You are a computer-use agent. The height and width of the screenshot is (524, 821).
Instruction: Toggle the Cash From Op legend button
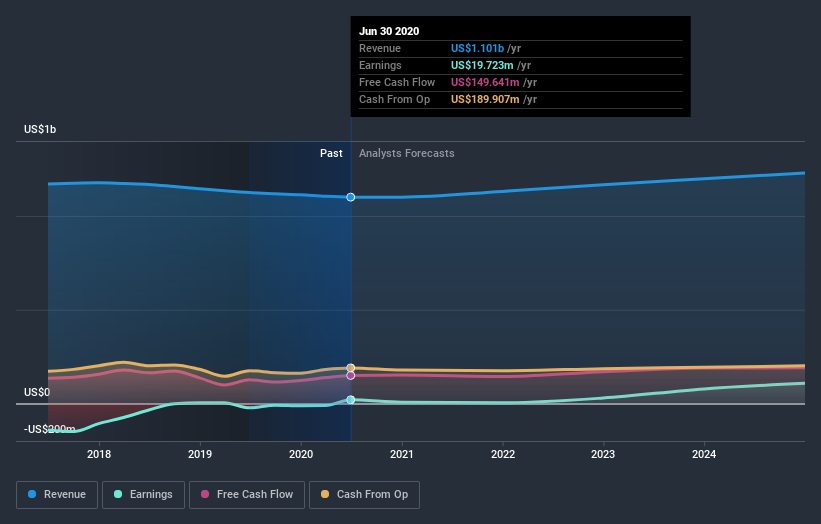(x=364, y=495)
